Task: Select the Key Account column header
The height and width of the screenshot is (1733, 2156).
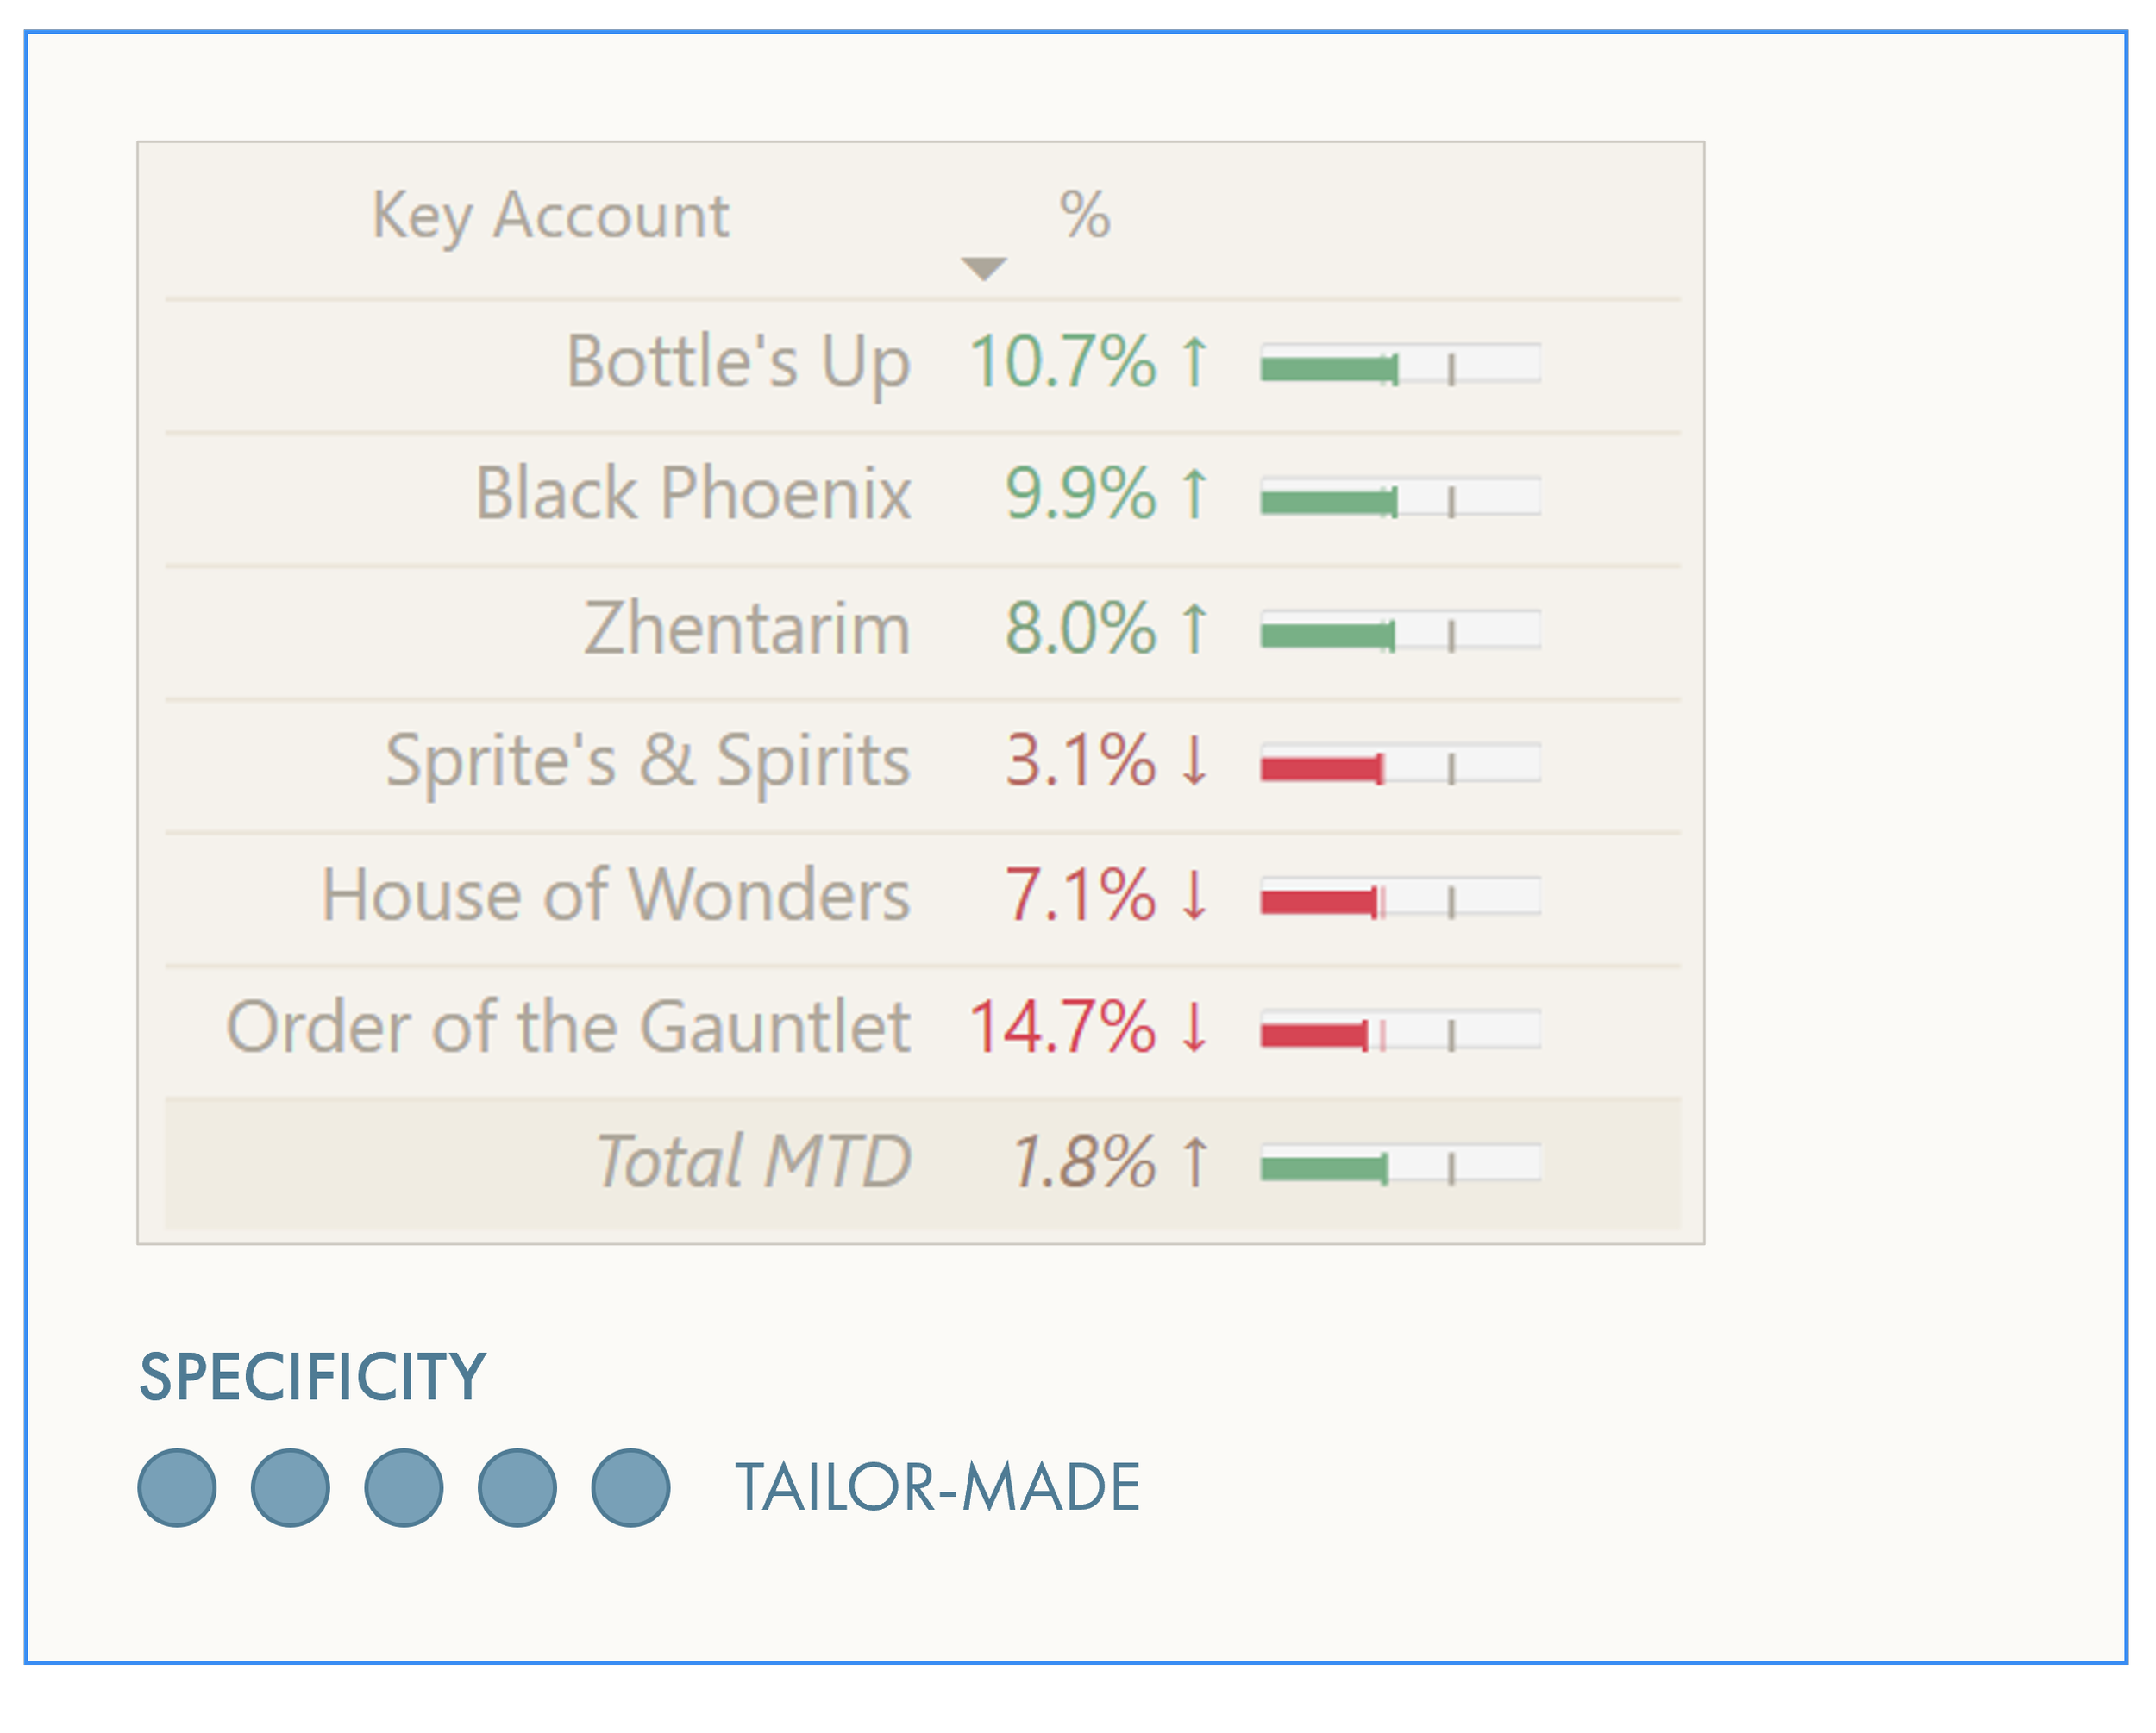Action: [550, 215]
